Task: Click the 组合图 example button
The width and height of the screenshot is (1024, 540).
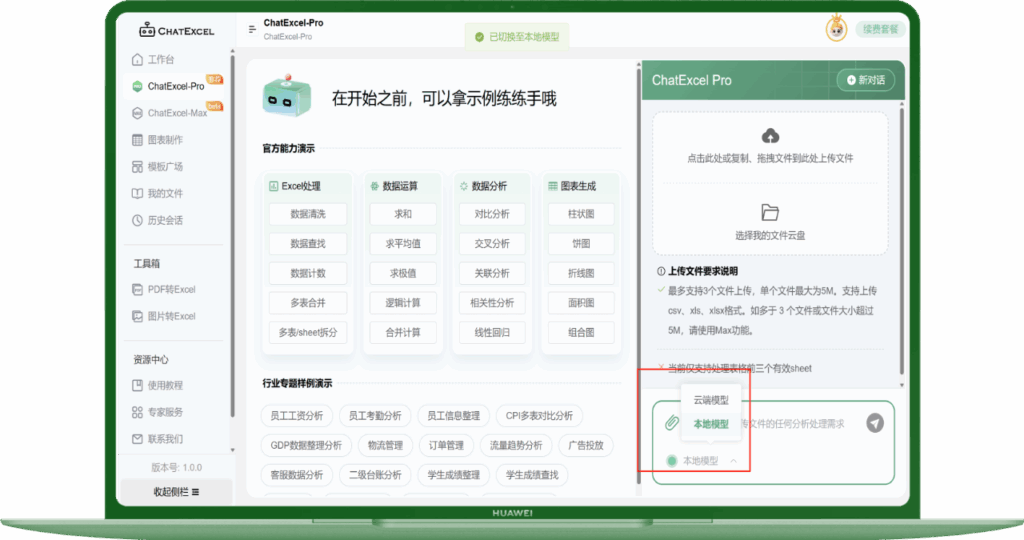Action: 581,332
